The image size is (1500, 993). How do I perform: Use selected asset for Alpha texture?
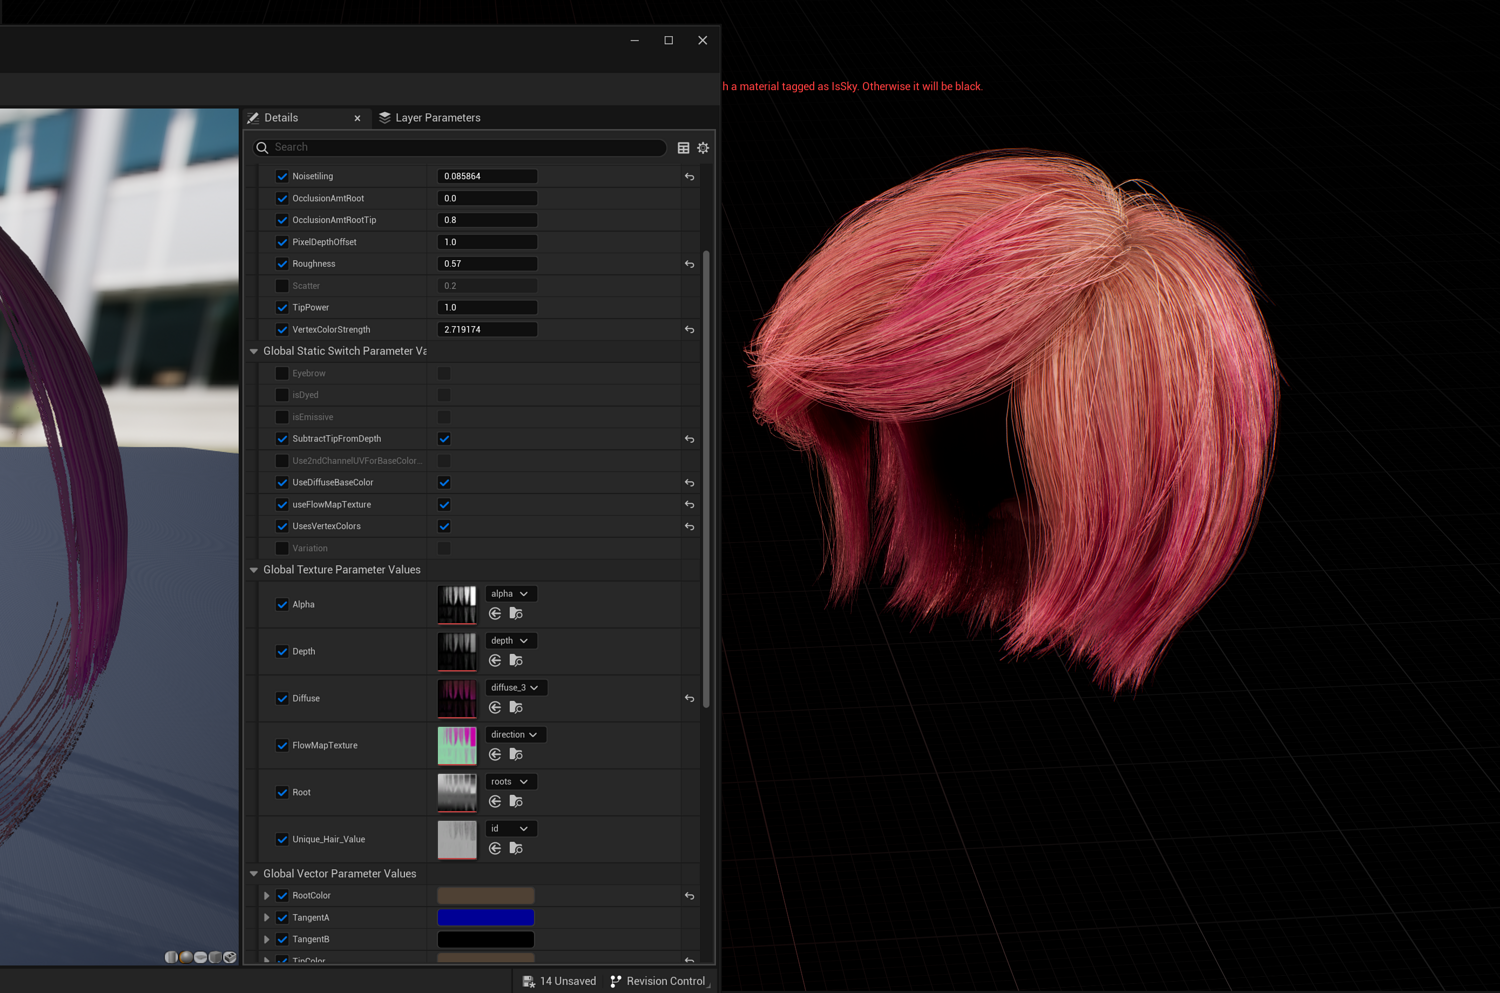pos(495,614)
